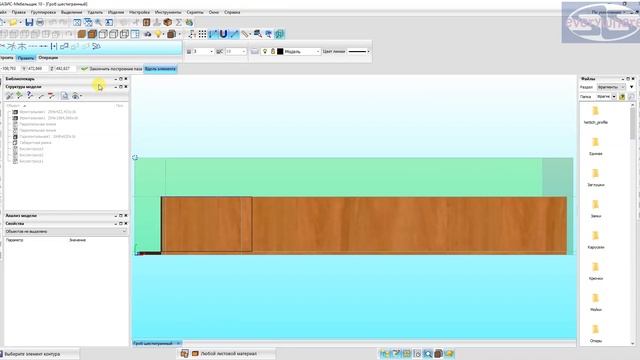The image size is (640, 360).
Task: Click the yellow Open folder icon
Action: [13, 22]
